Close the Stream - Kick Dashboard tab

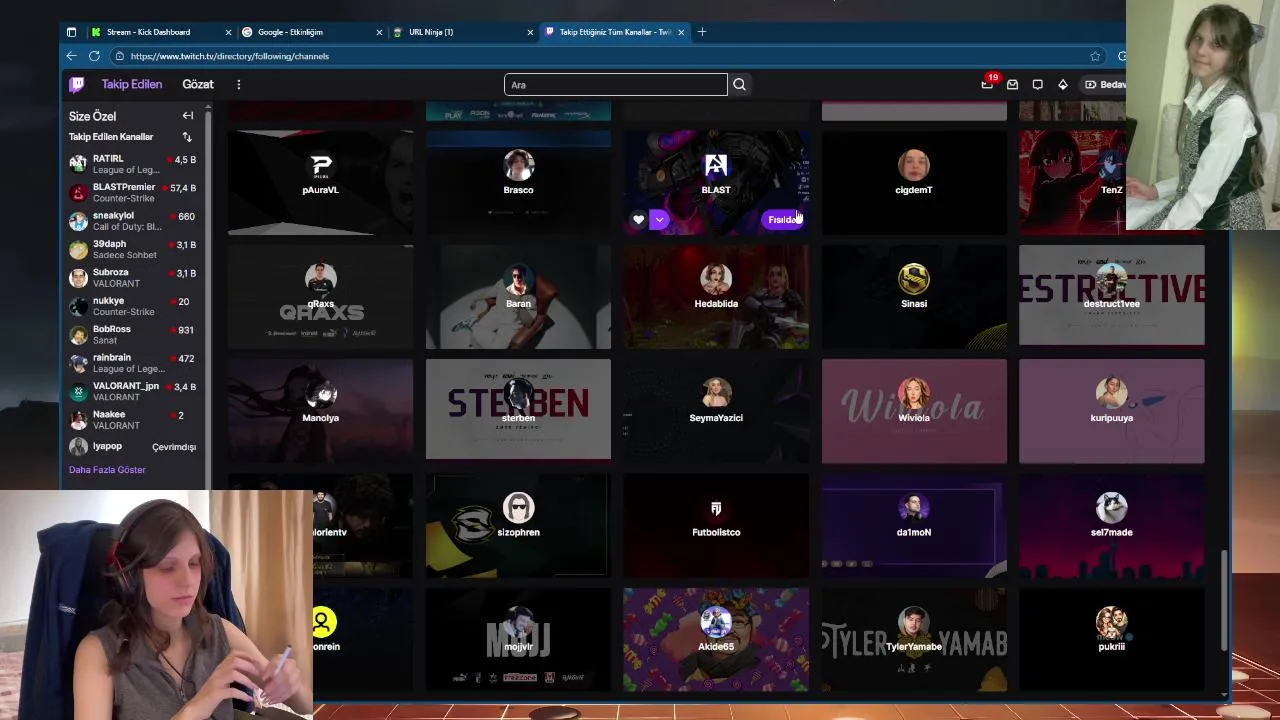228,32
